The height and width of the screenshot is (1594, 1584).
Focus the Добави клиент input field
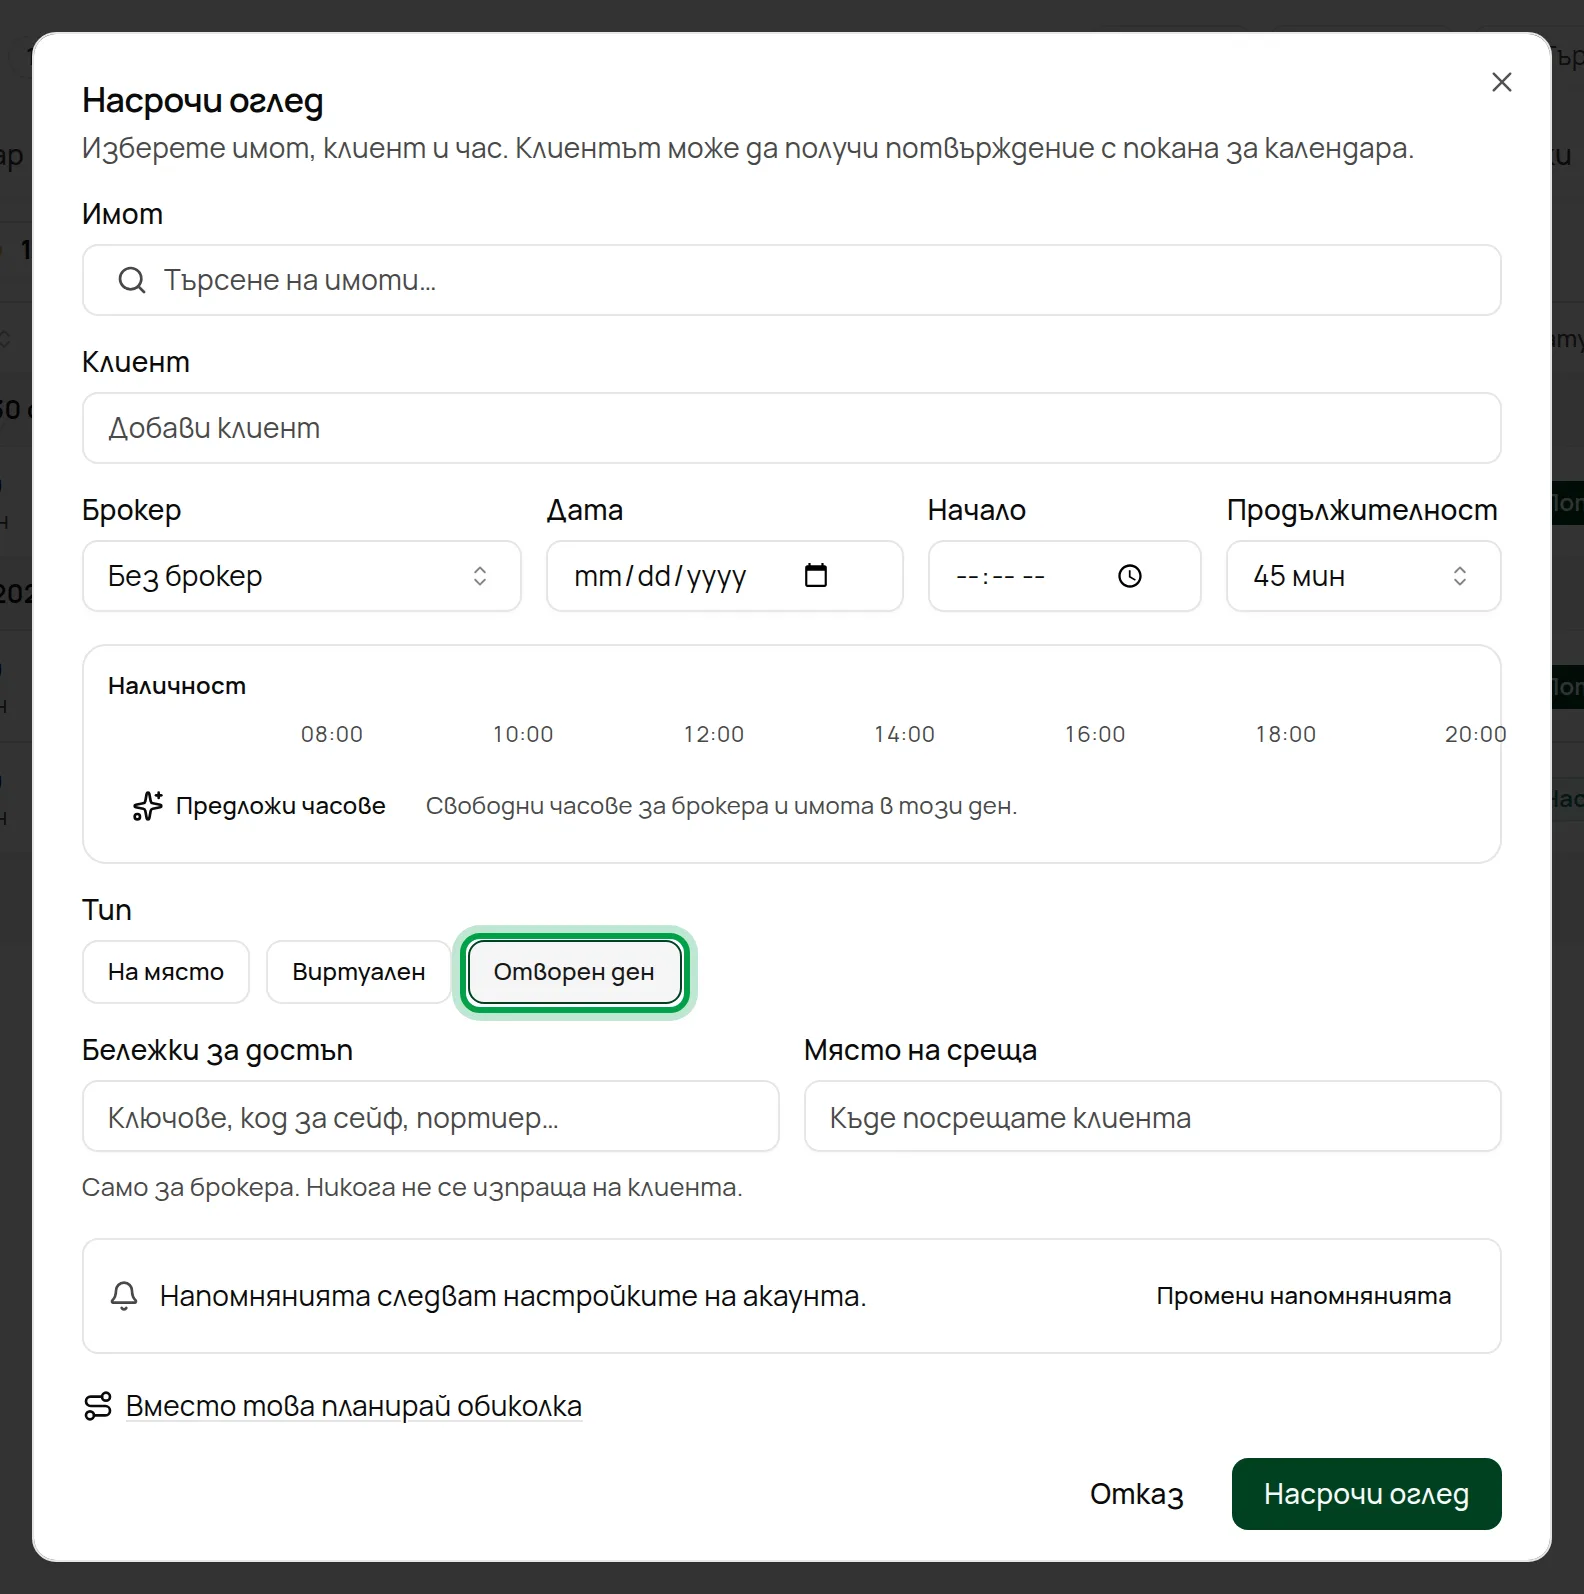click(x=792, y=428)
